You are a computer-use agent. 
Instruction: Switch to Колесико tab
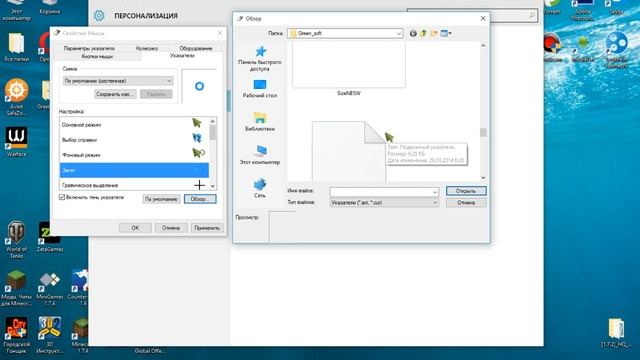(147, 48)
